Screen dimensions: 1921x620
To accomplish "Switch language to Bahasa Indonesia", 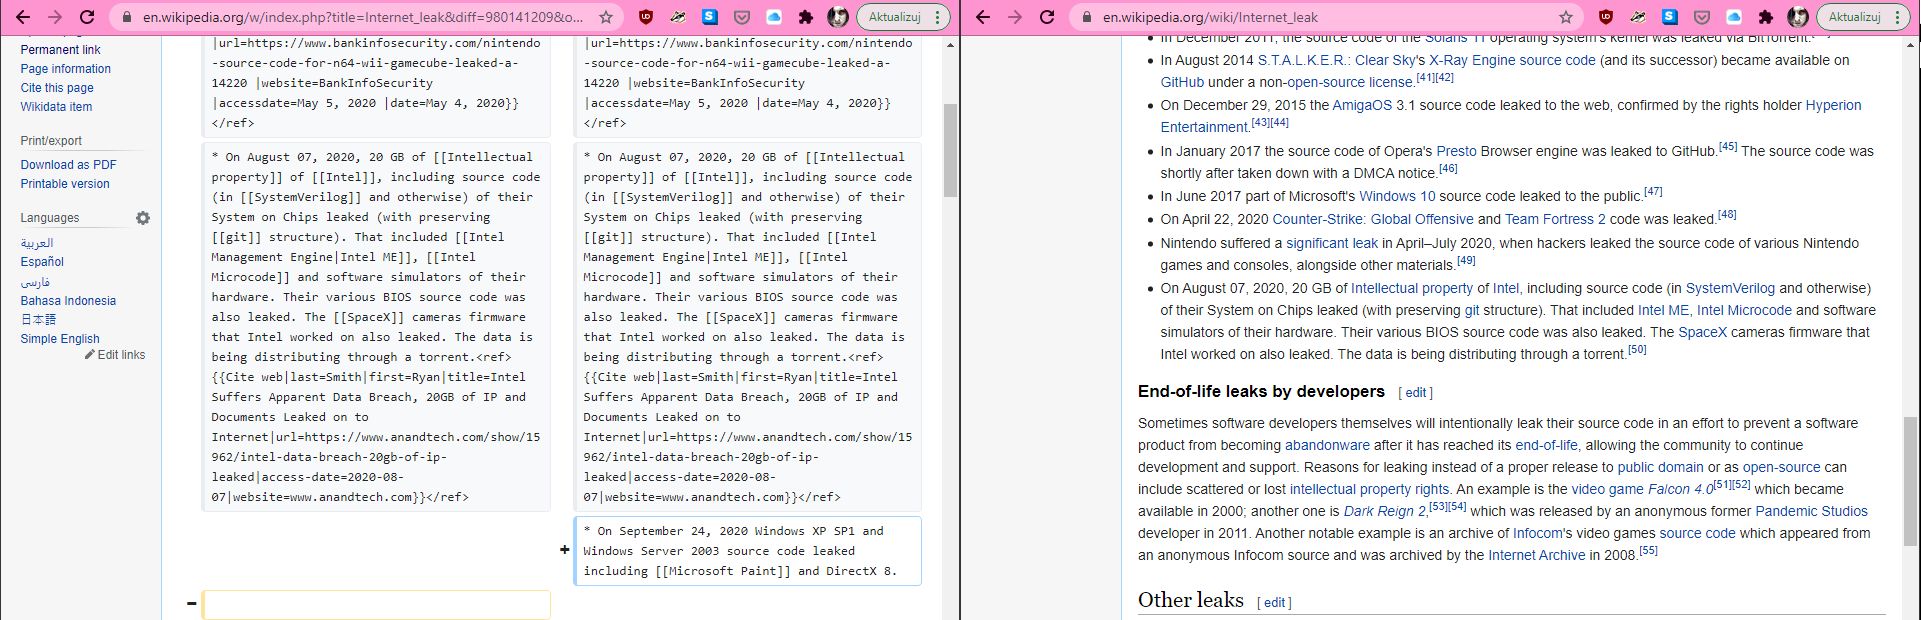I will point(68,301).
